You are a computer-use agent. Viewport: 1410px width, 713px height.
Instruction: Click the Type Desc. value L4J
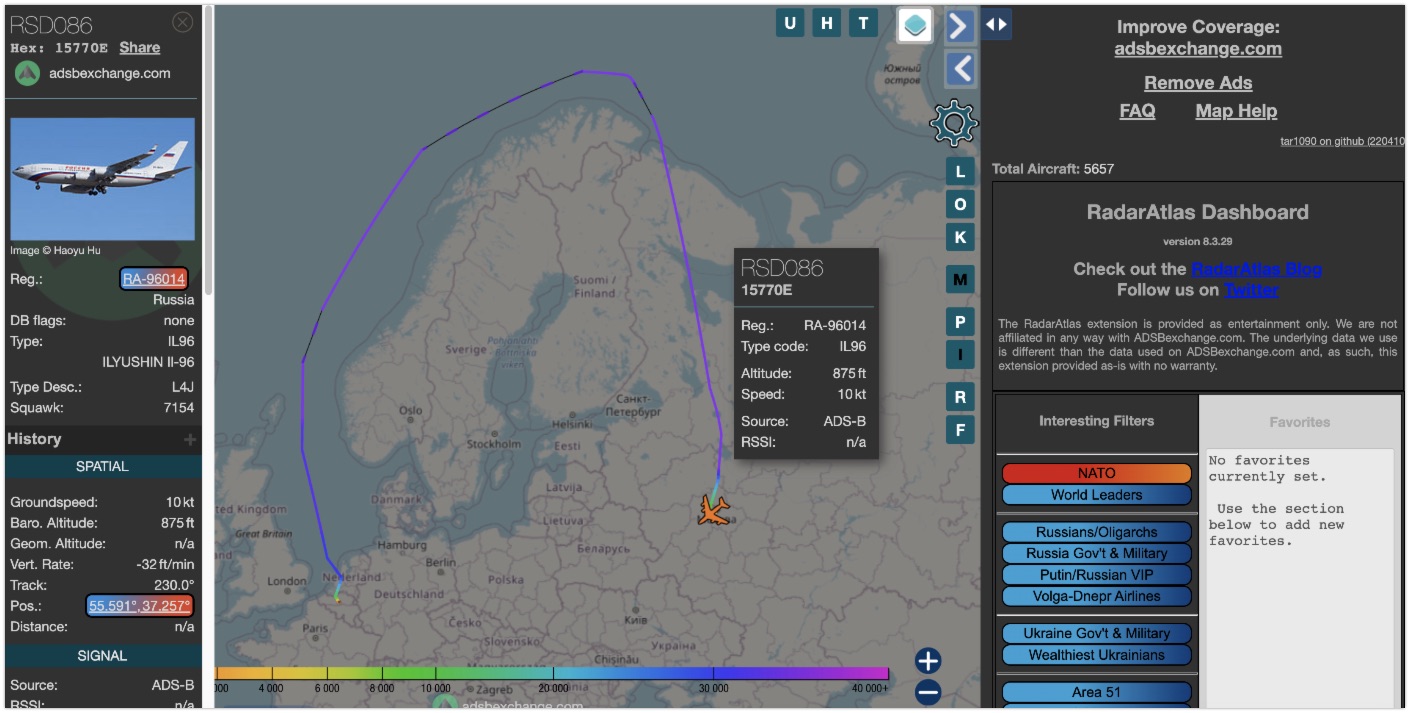click(x=183, y=387)
